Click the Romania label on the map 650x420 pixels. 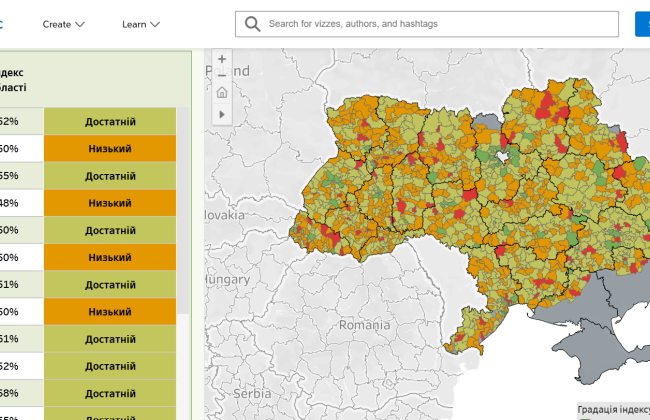(x=364, y=326)
